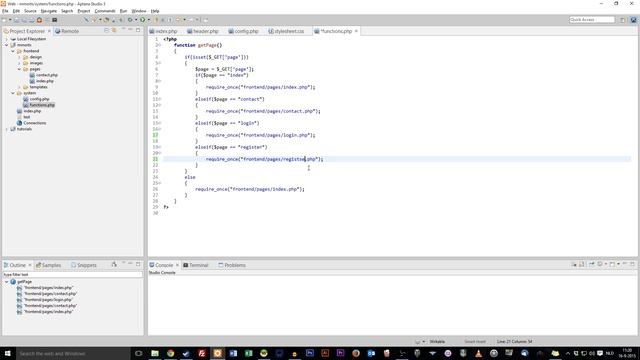Click the Line 21 Column status entry

coord(514,341)
